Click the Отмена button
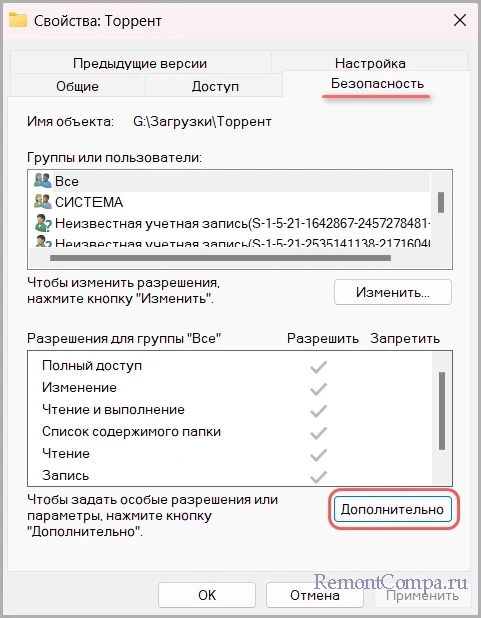481x618 pixels. coord(315,595)
